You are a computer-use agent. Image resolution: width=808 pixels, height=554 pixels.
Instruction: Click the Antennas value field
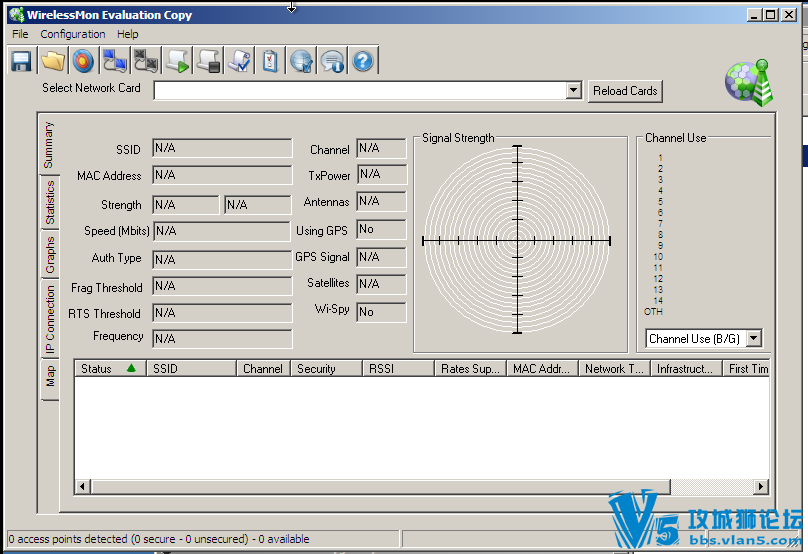click(381, 201)
